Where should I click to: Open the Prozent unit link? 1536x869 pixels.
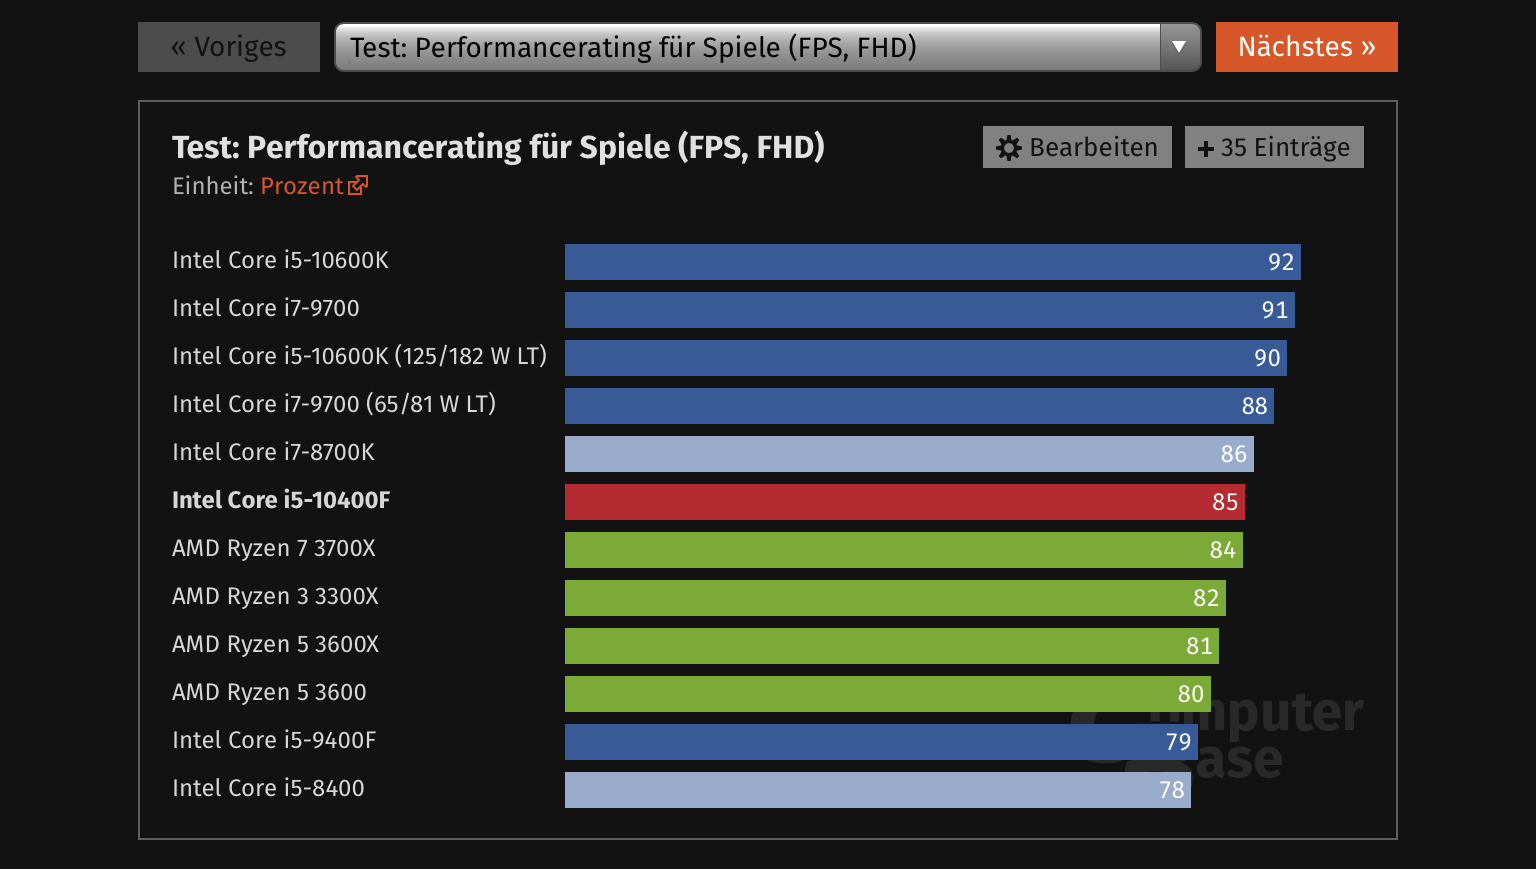(x=302, y=186)
